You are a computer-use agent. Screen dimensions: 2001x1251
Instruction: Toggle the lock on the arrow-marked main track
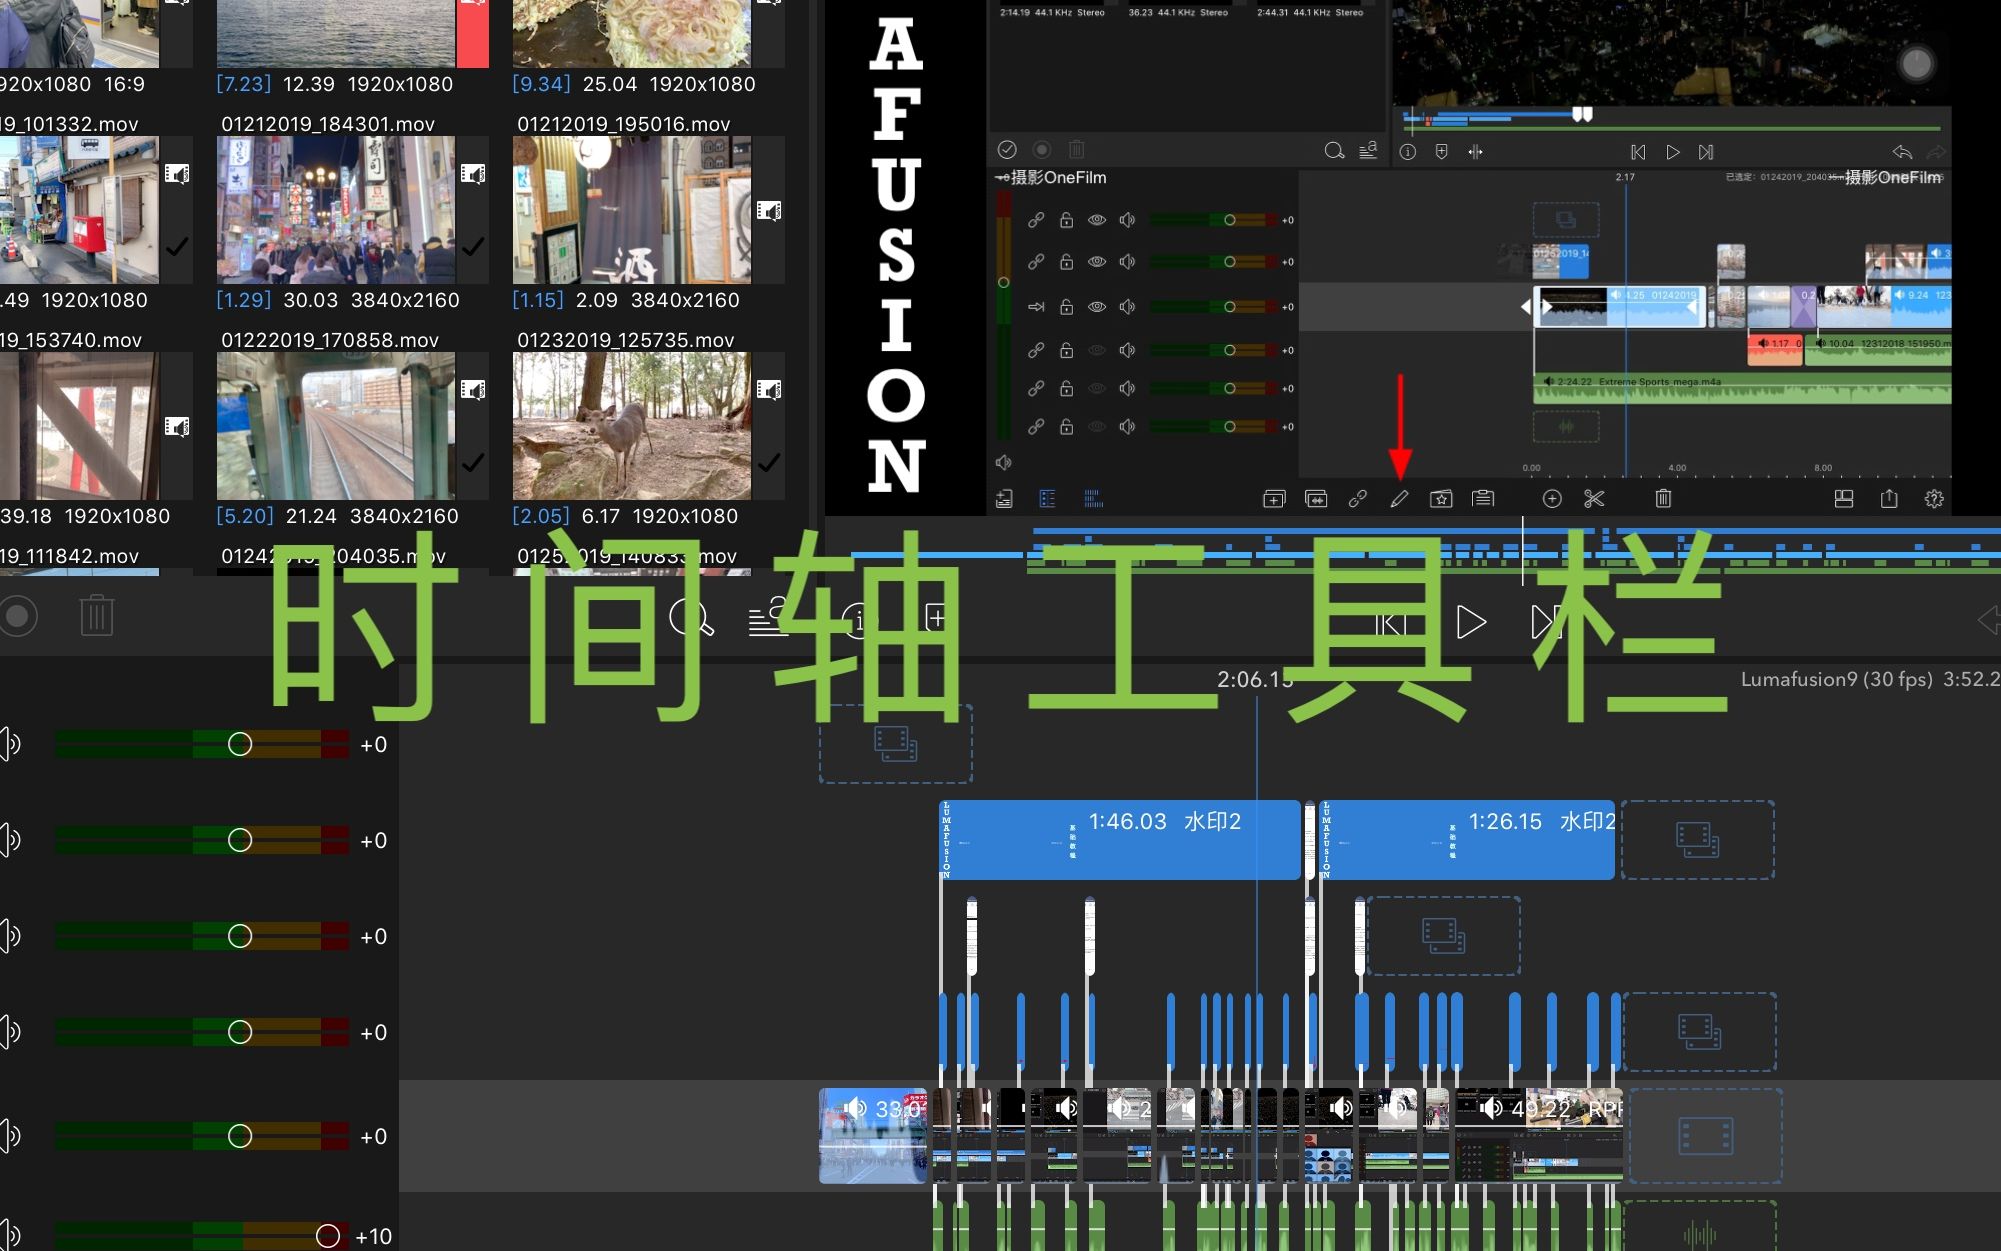(1066, 307)
